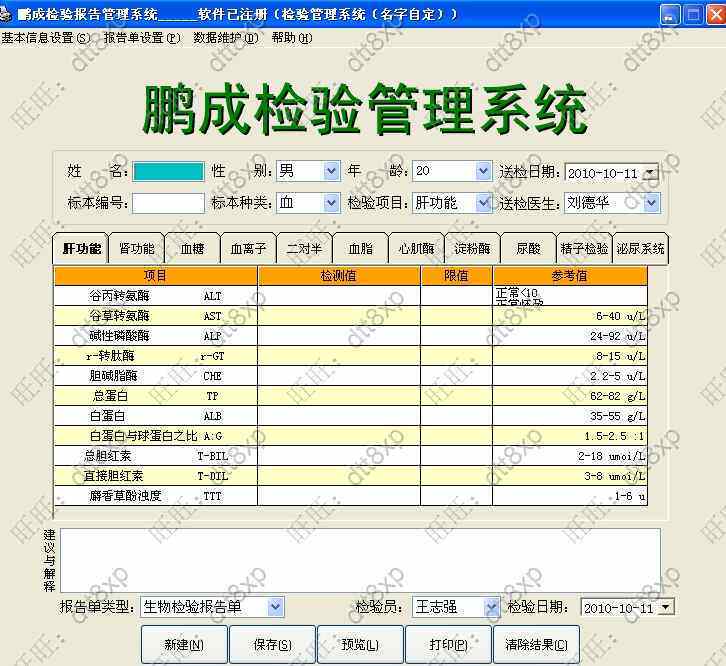
Task: Click the 保存(S) button
Action: (x=272, y=644)
